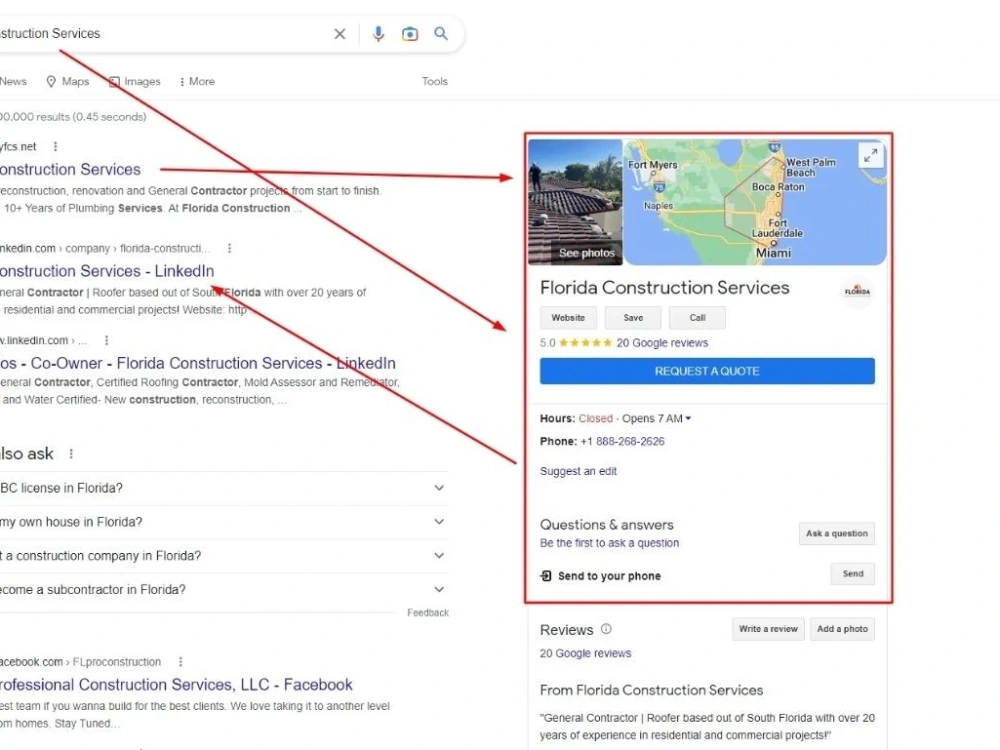Clear the search box with the X icon
The image size is (1000, 750).
click(x=339, y=34)
